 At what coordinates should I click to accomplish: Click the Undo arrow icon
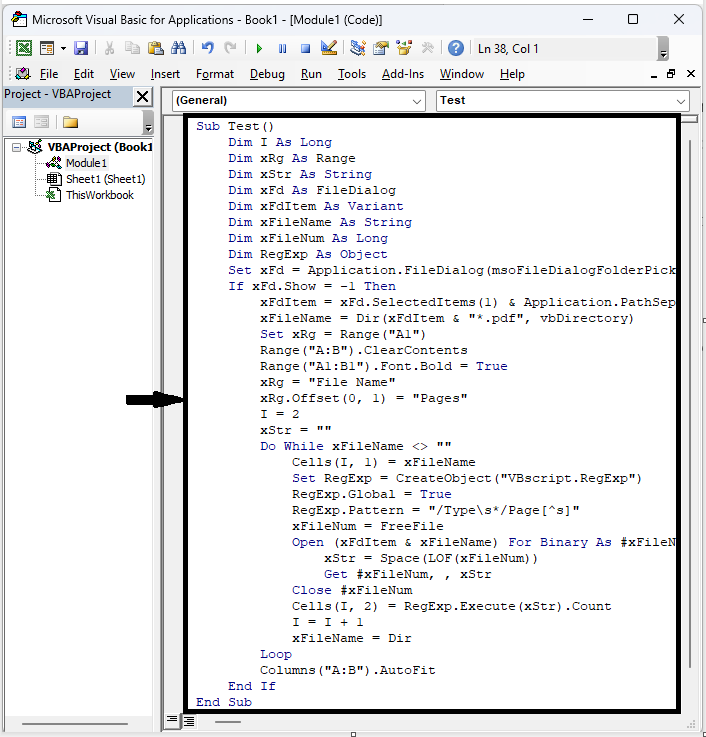pos(208,48)
